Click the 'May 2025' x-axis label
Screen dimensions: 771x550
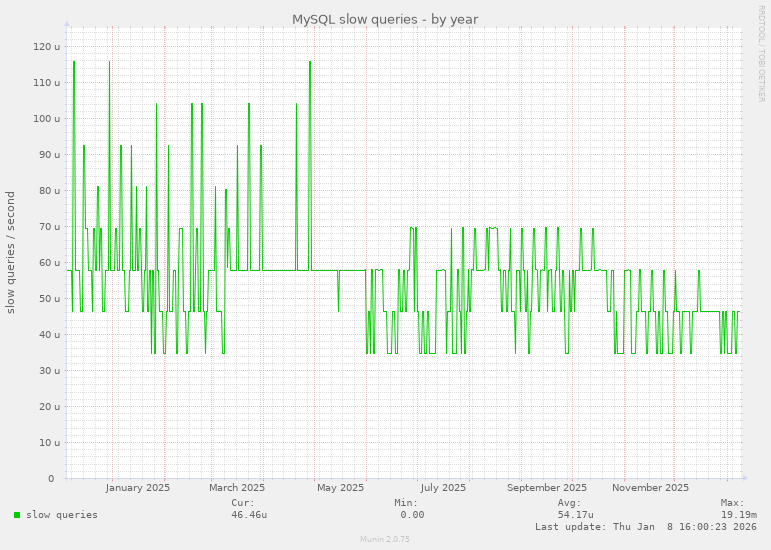tap(340, 488)
